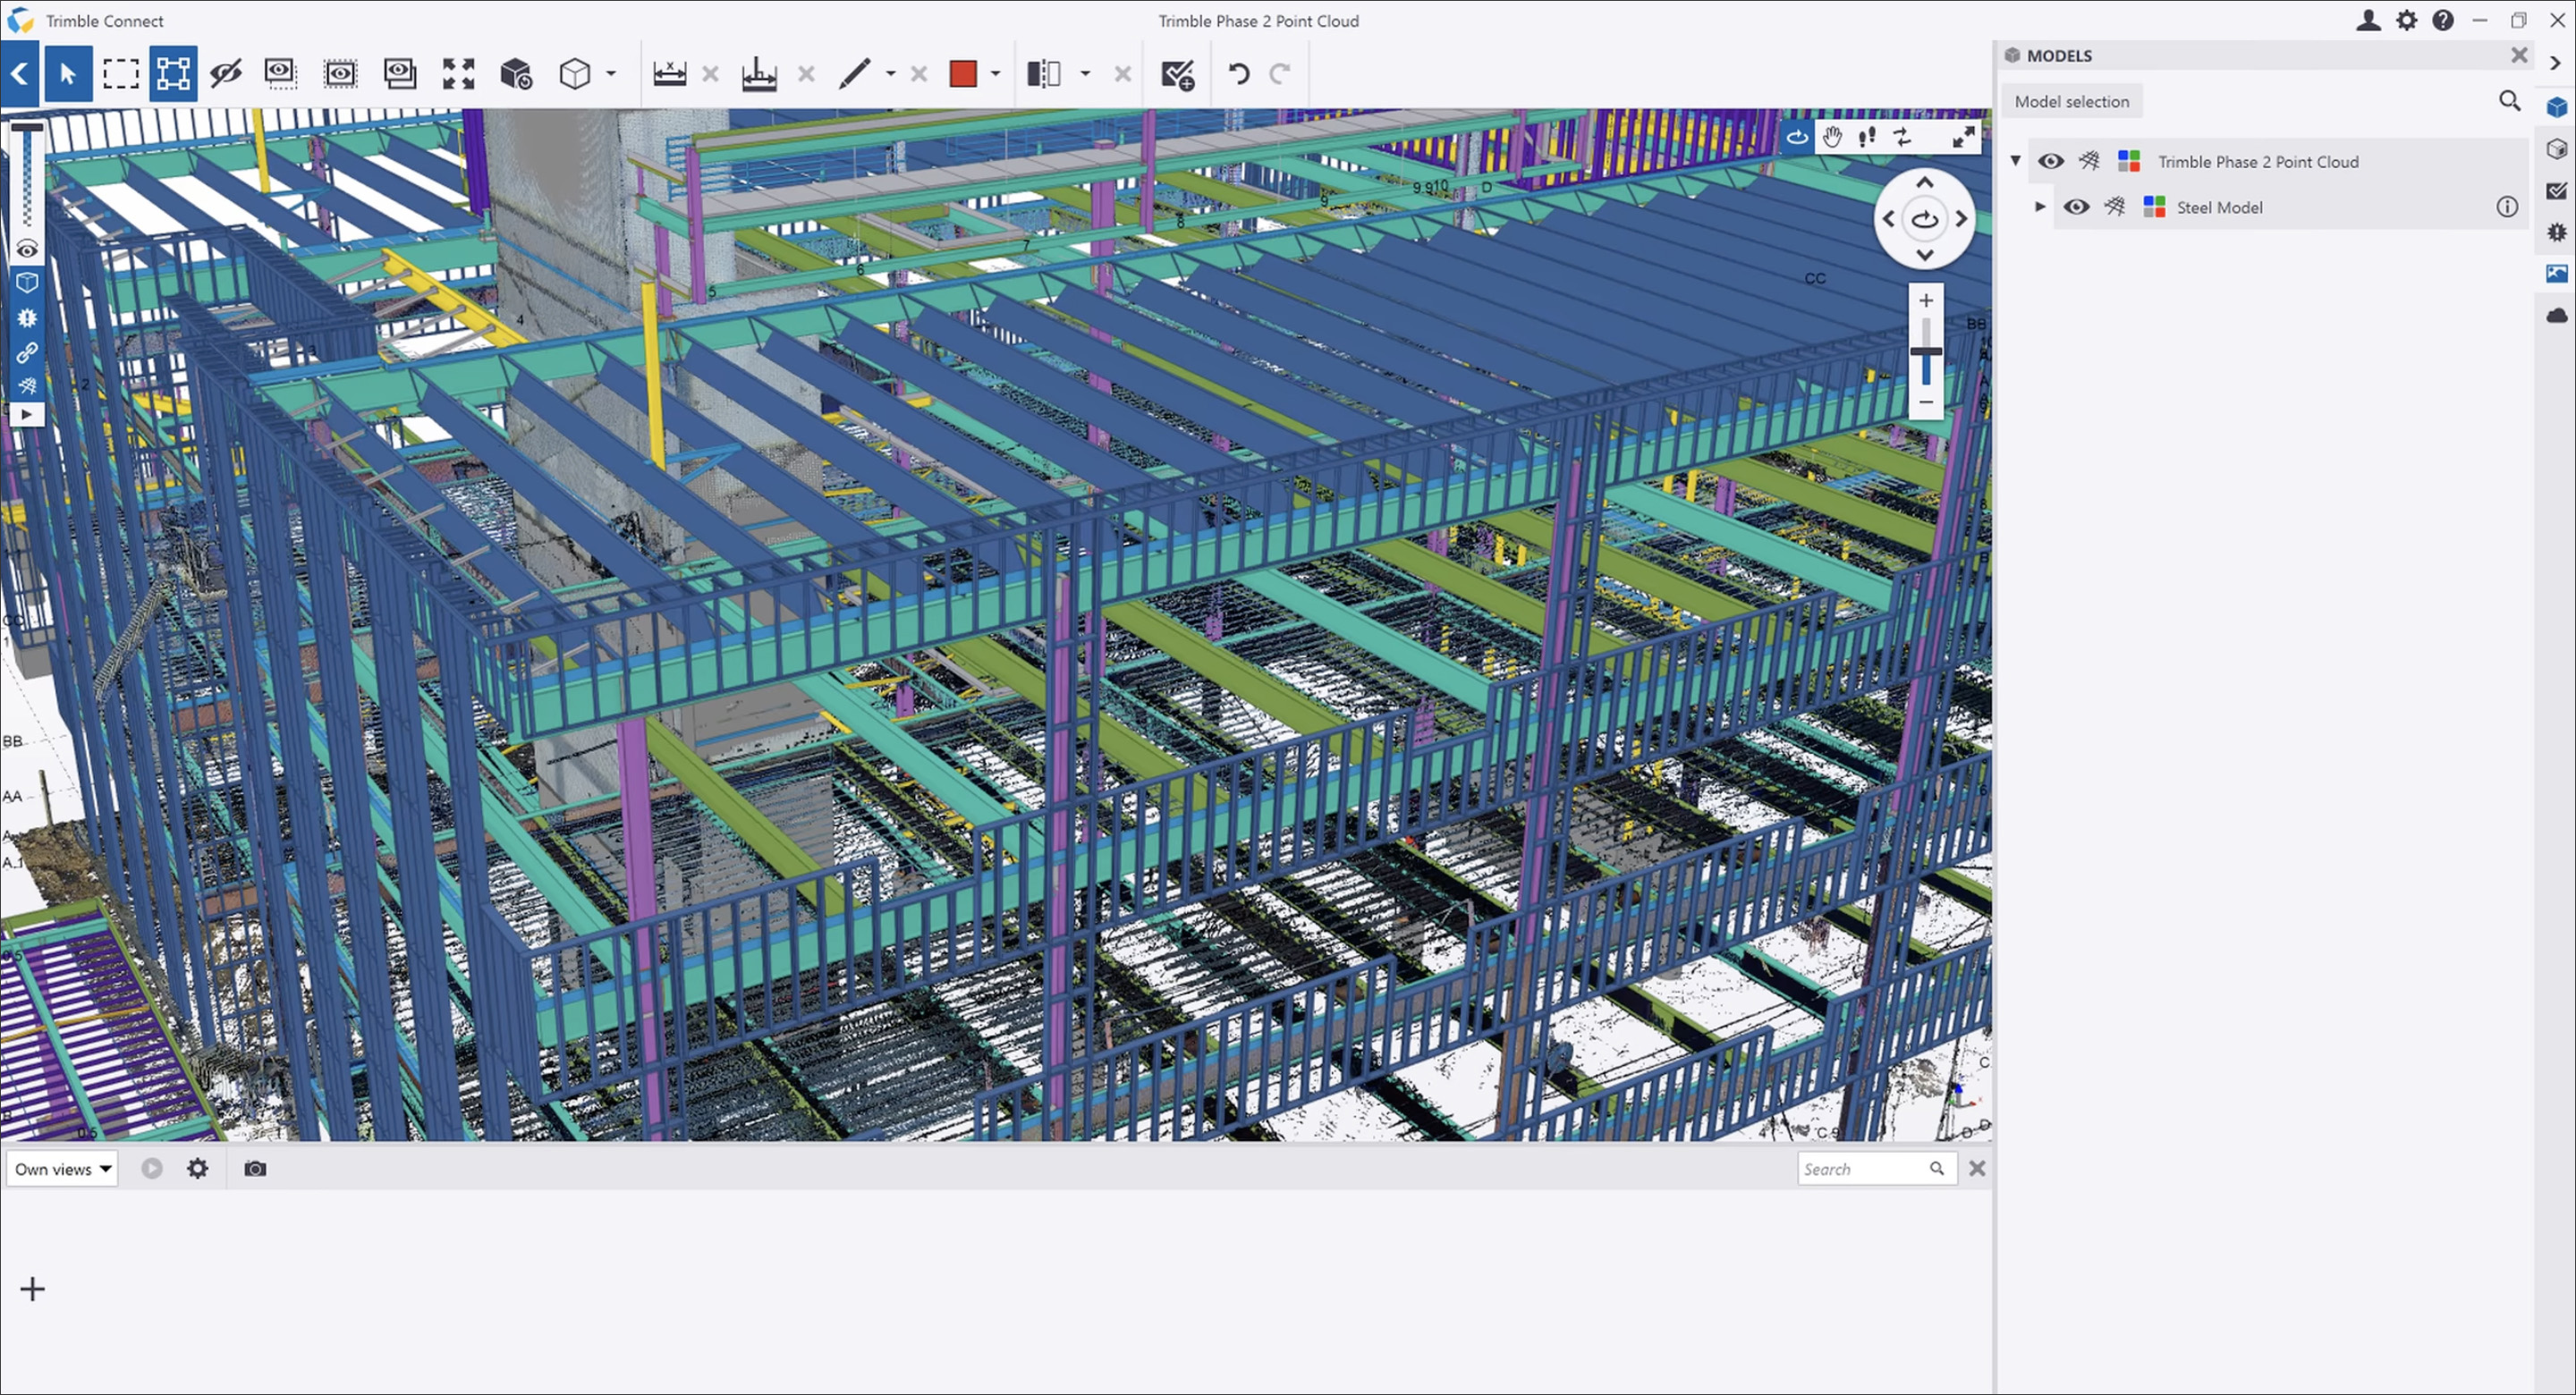The height and width of the screenshot is (1395, 2576).
Task: Close the views panel with X
Action: pos(1977,1168)
